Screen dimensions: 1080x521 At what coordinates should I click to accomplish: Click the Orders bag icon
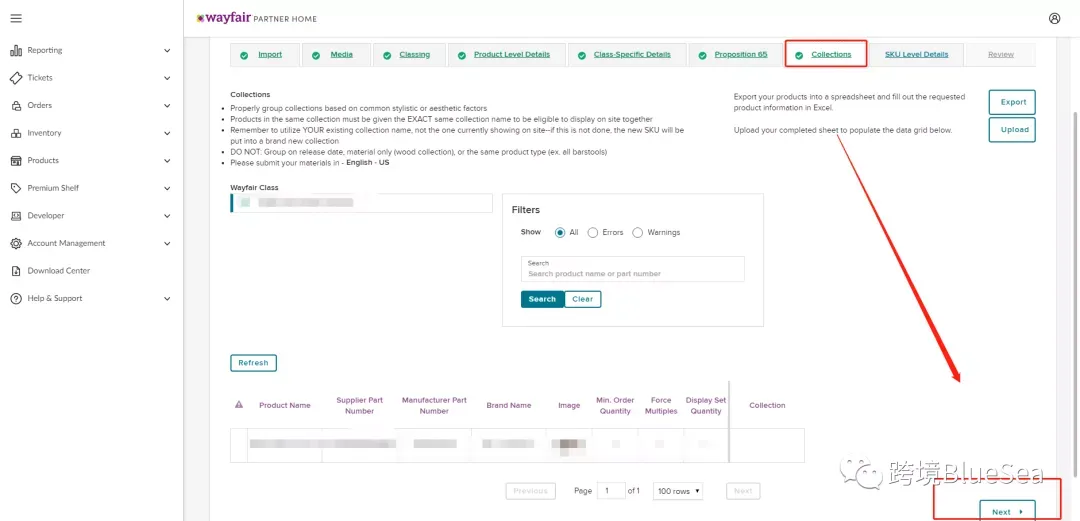16,105
